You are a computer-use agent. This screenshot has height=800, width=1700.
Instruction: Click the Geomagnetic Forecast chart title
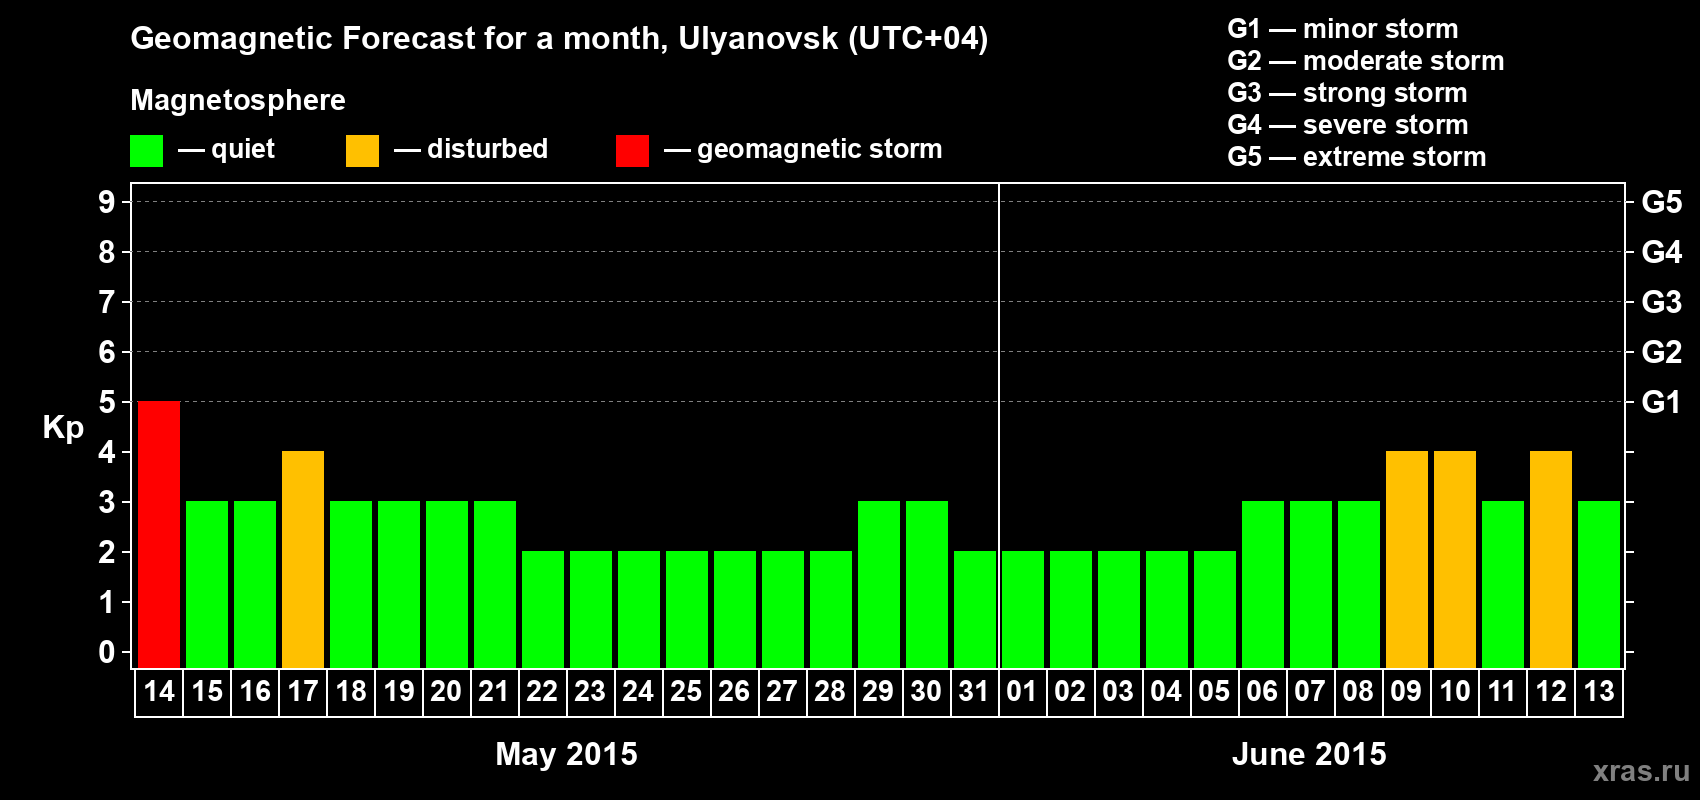click(x=559, y=39)
